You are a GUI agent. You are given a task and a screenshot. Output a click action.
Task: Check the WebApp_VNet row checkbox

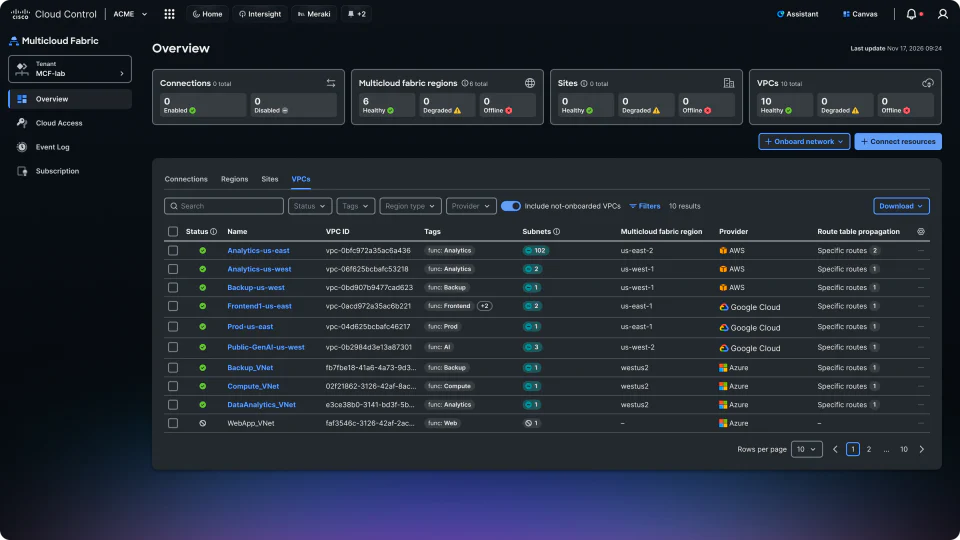[173, 423]
